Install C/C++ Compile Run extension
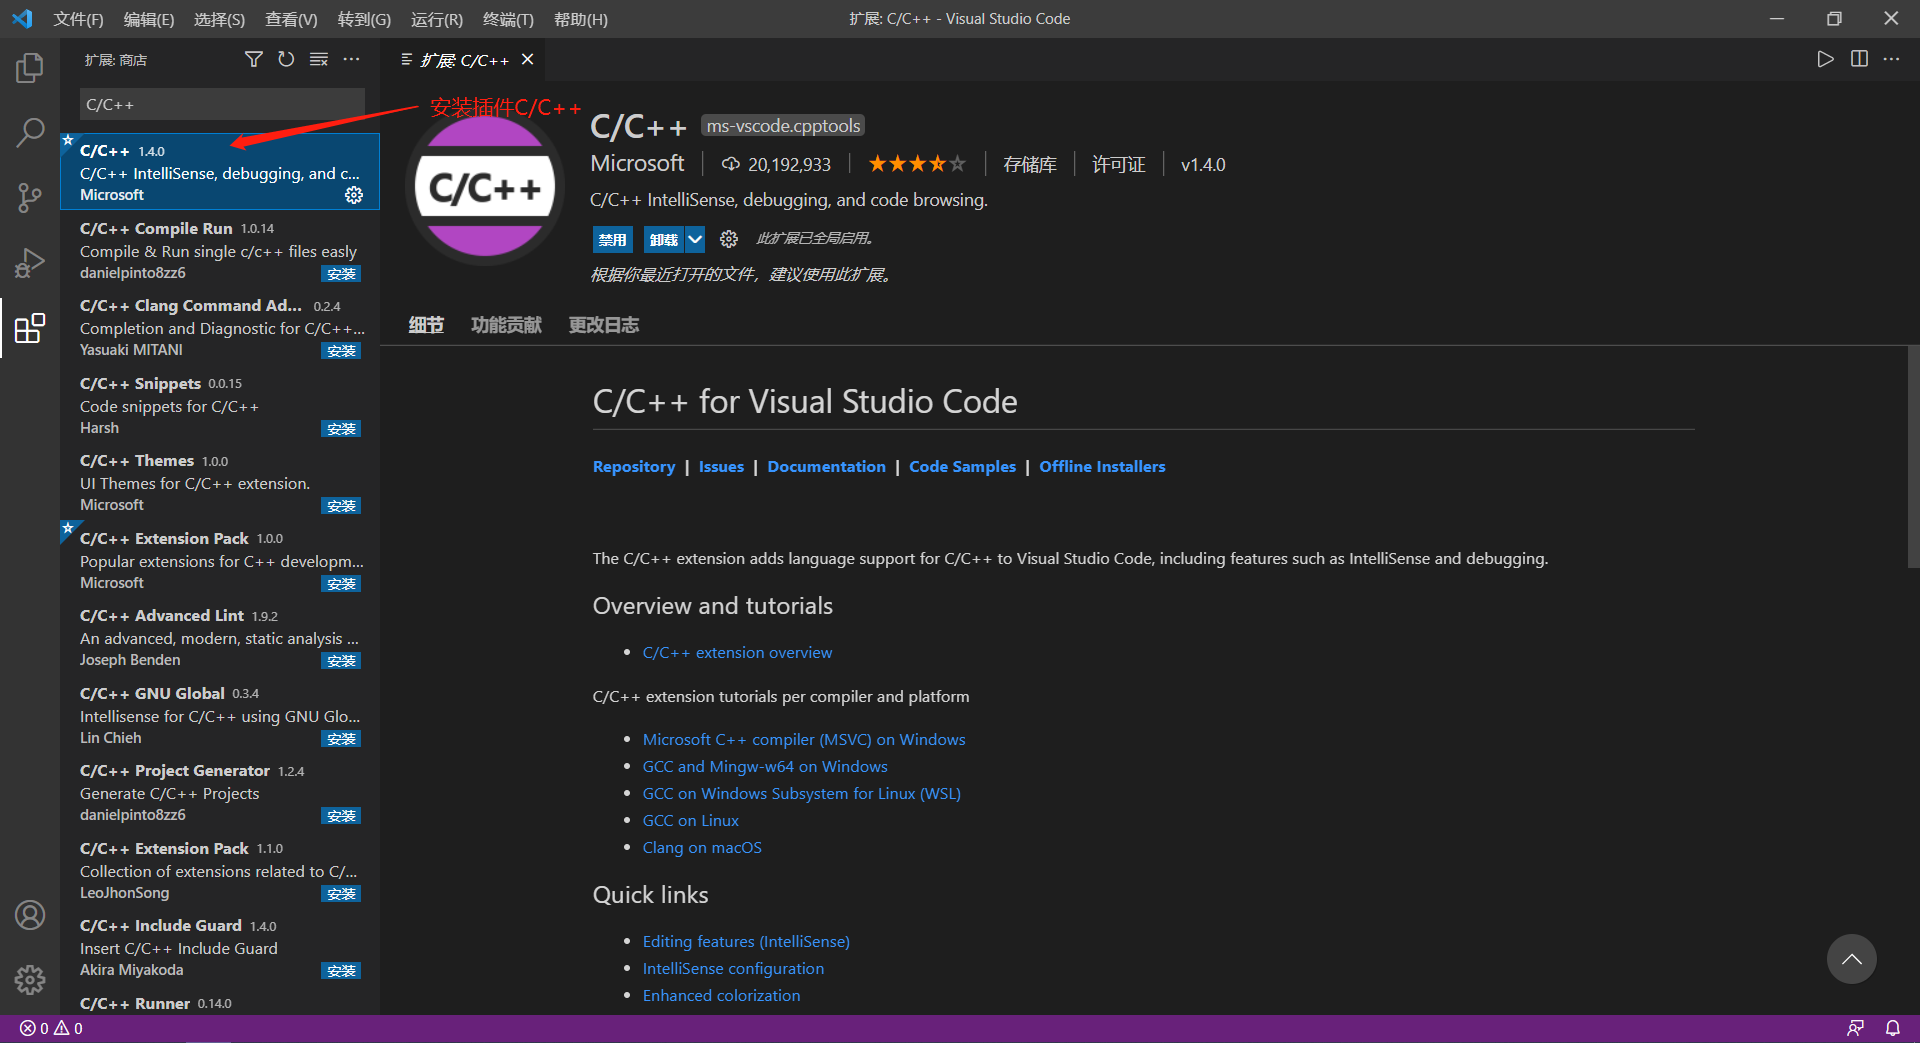The image size is (1920, 1043). (x=341, y=274)
